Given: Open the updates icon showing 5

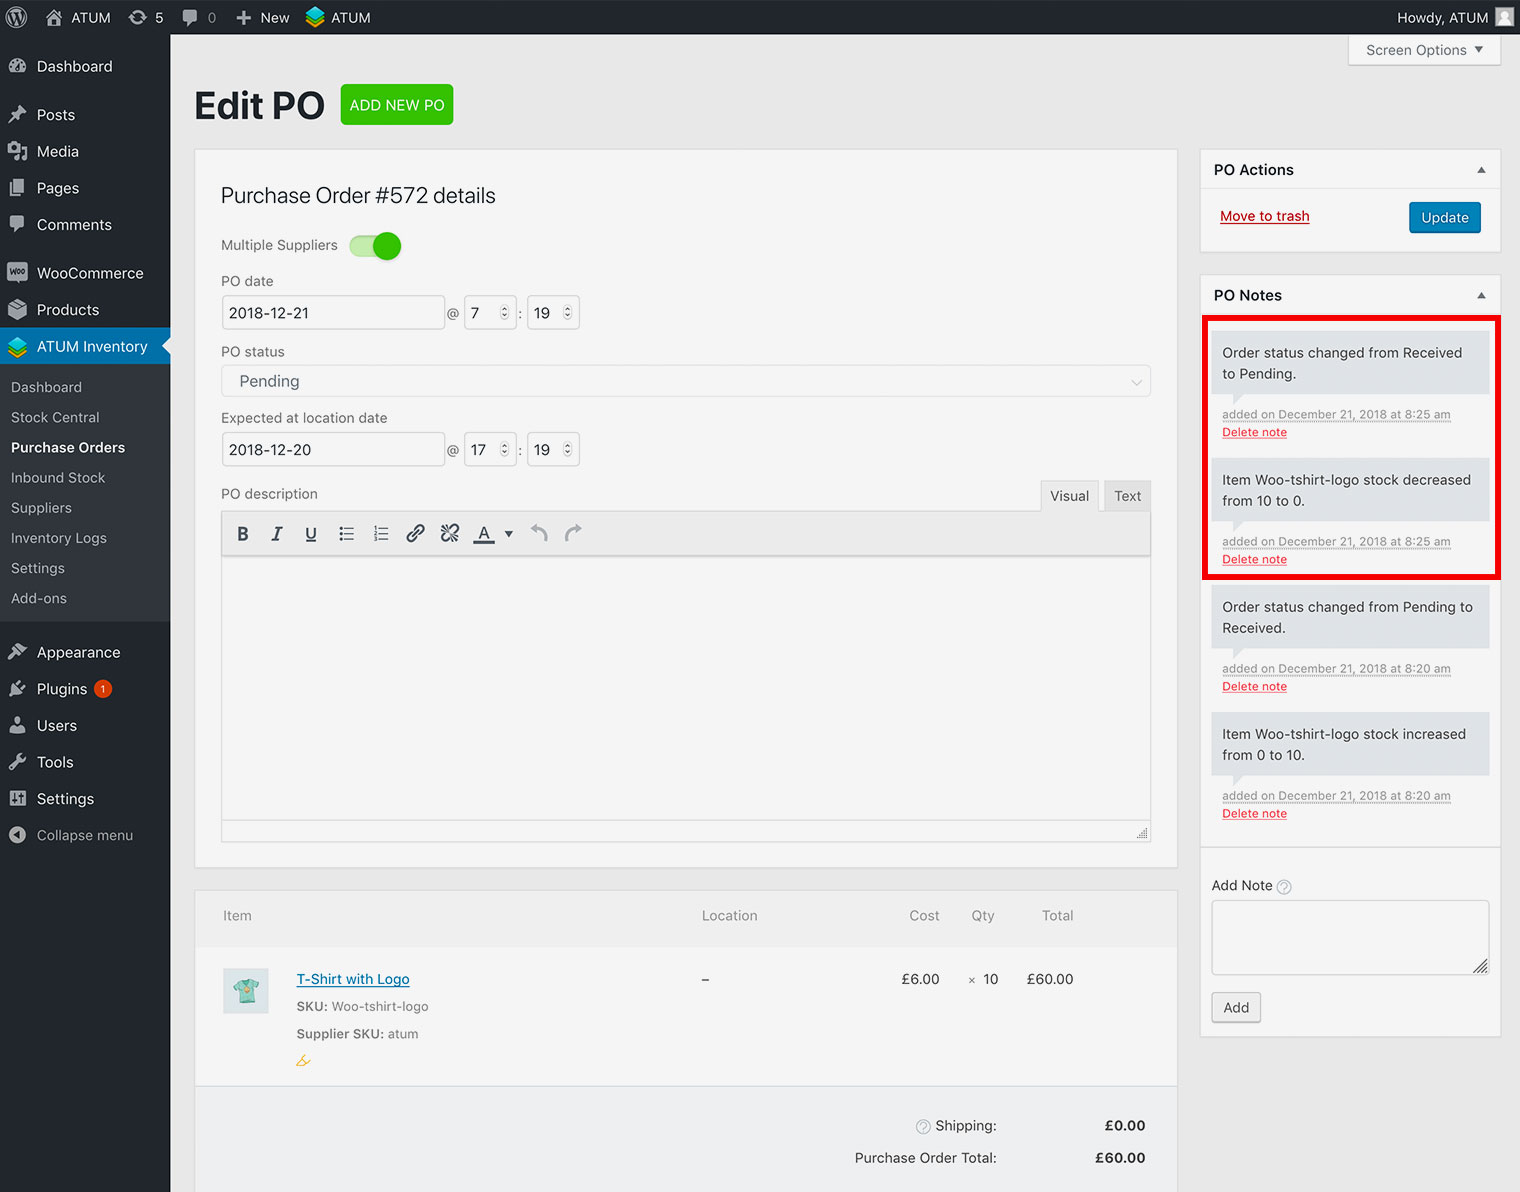Looking at the screenshot, I should point(146,17).
